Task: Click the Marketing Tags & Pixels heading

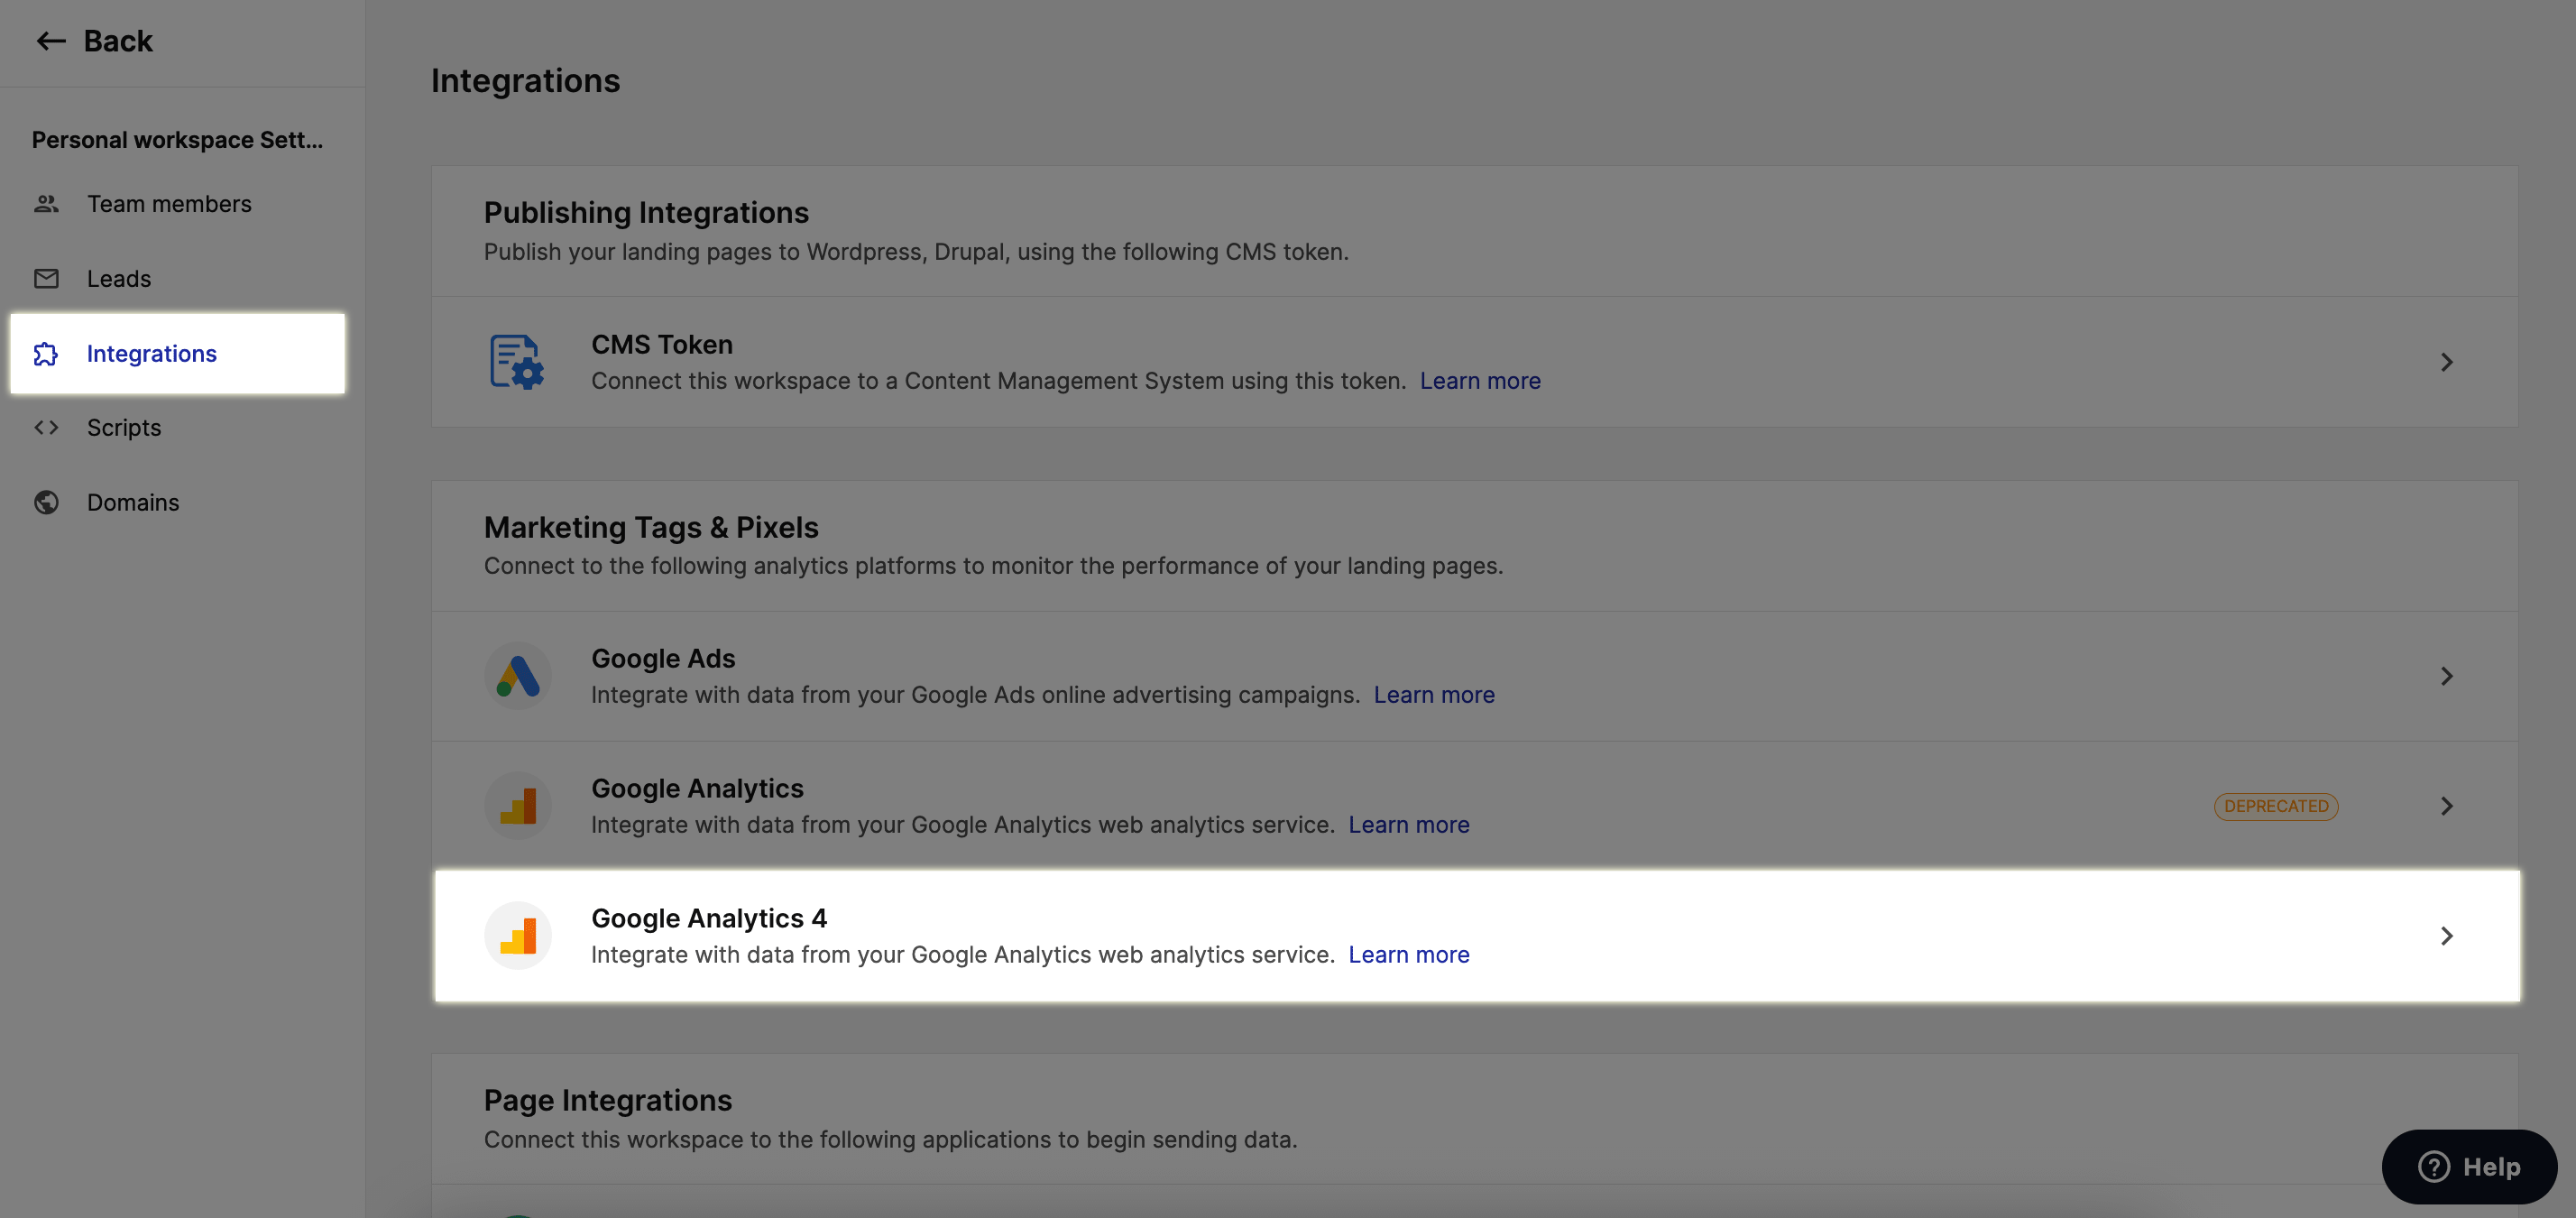Action: click(651, 528)
